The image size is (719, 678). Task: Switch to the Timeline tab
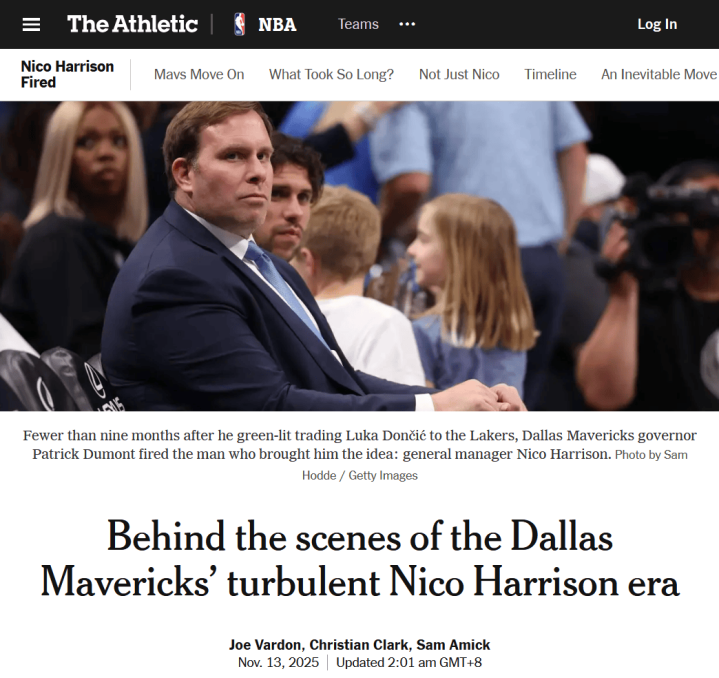click(x=550, y=74)
